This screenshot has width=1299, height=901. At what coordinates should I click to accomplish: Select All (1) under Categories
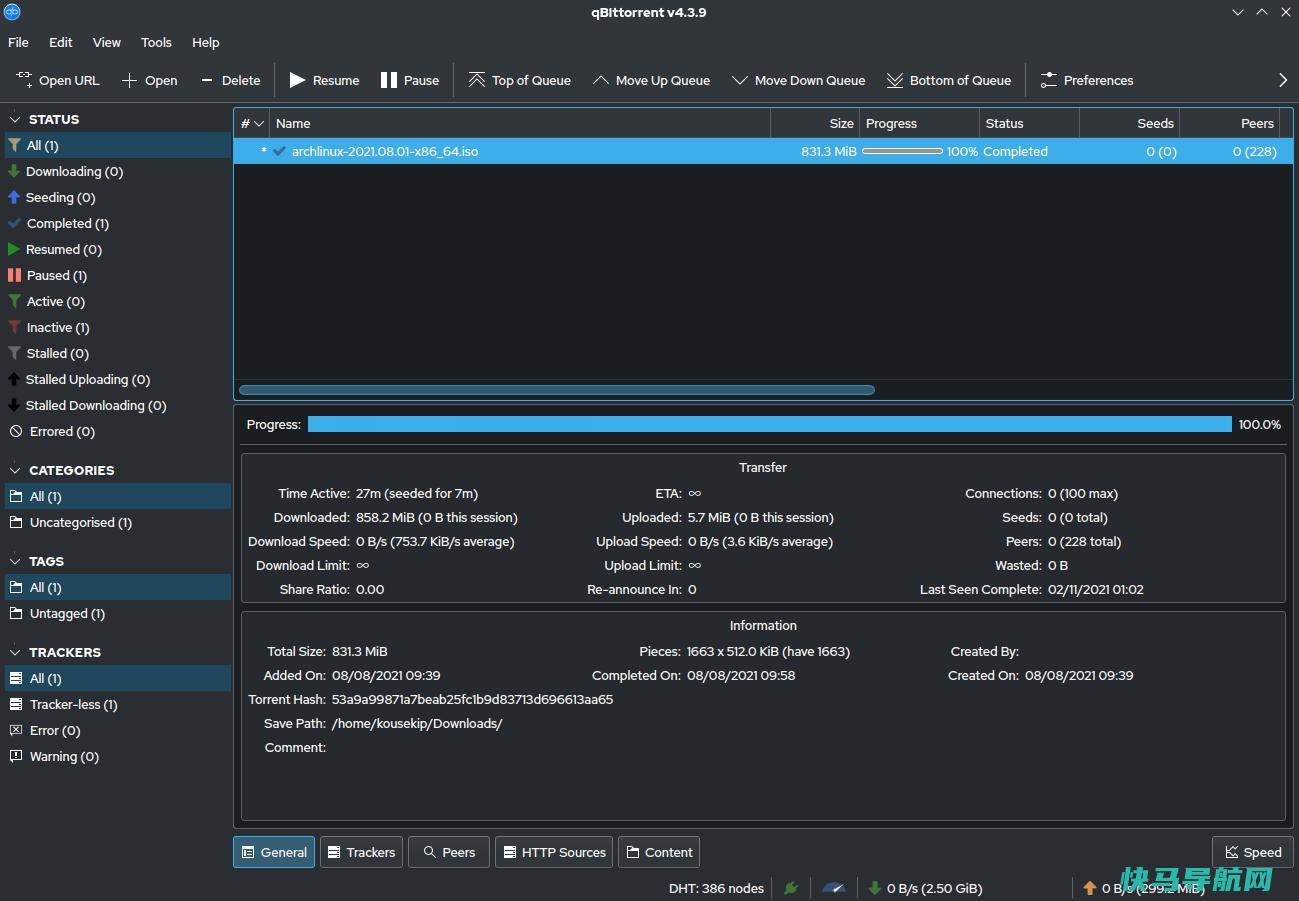pyautogui.click(x=118, y=496)
